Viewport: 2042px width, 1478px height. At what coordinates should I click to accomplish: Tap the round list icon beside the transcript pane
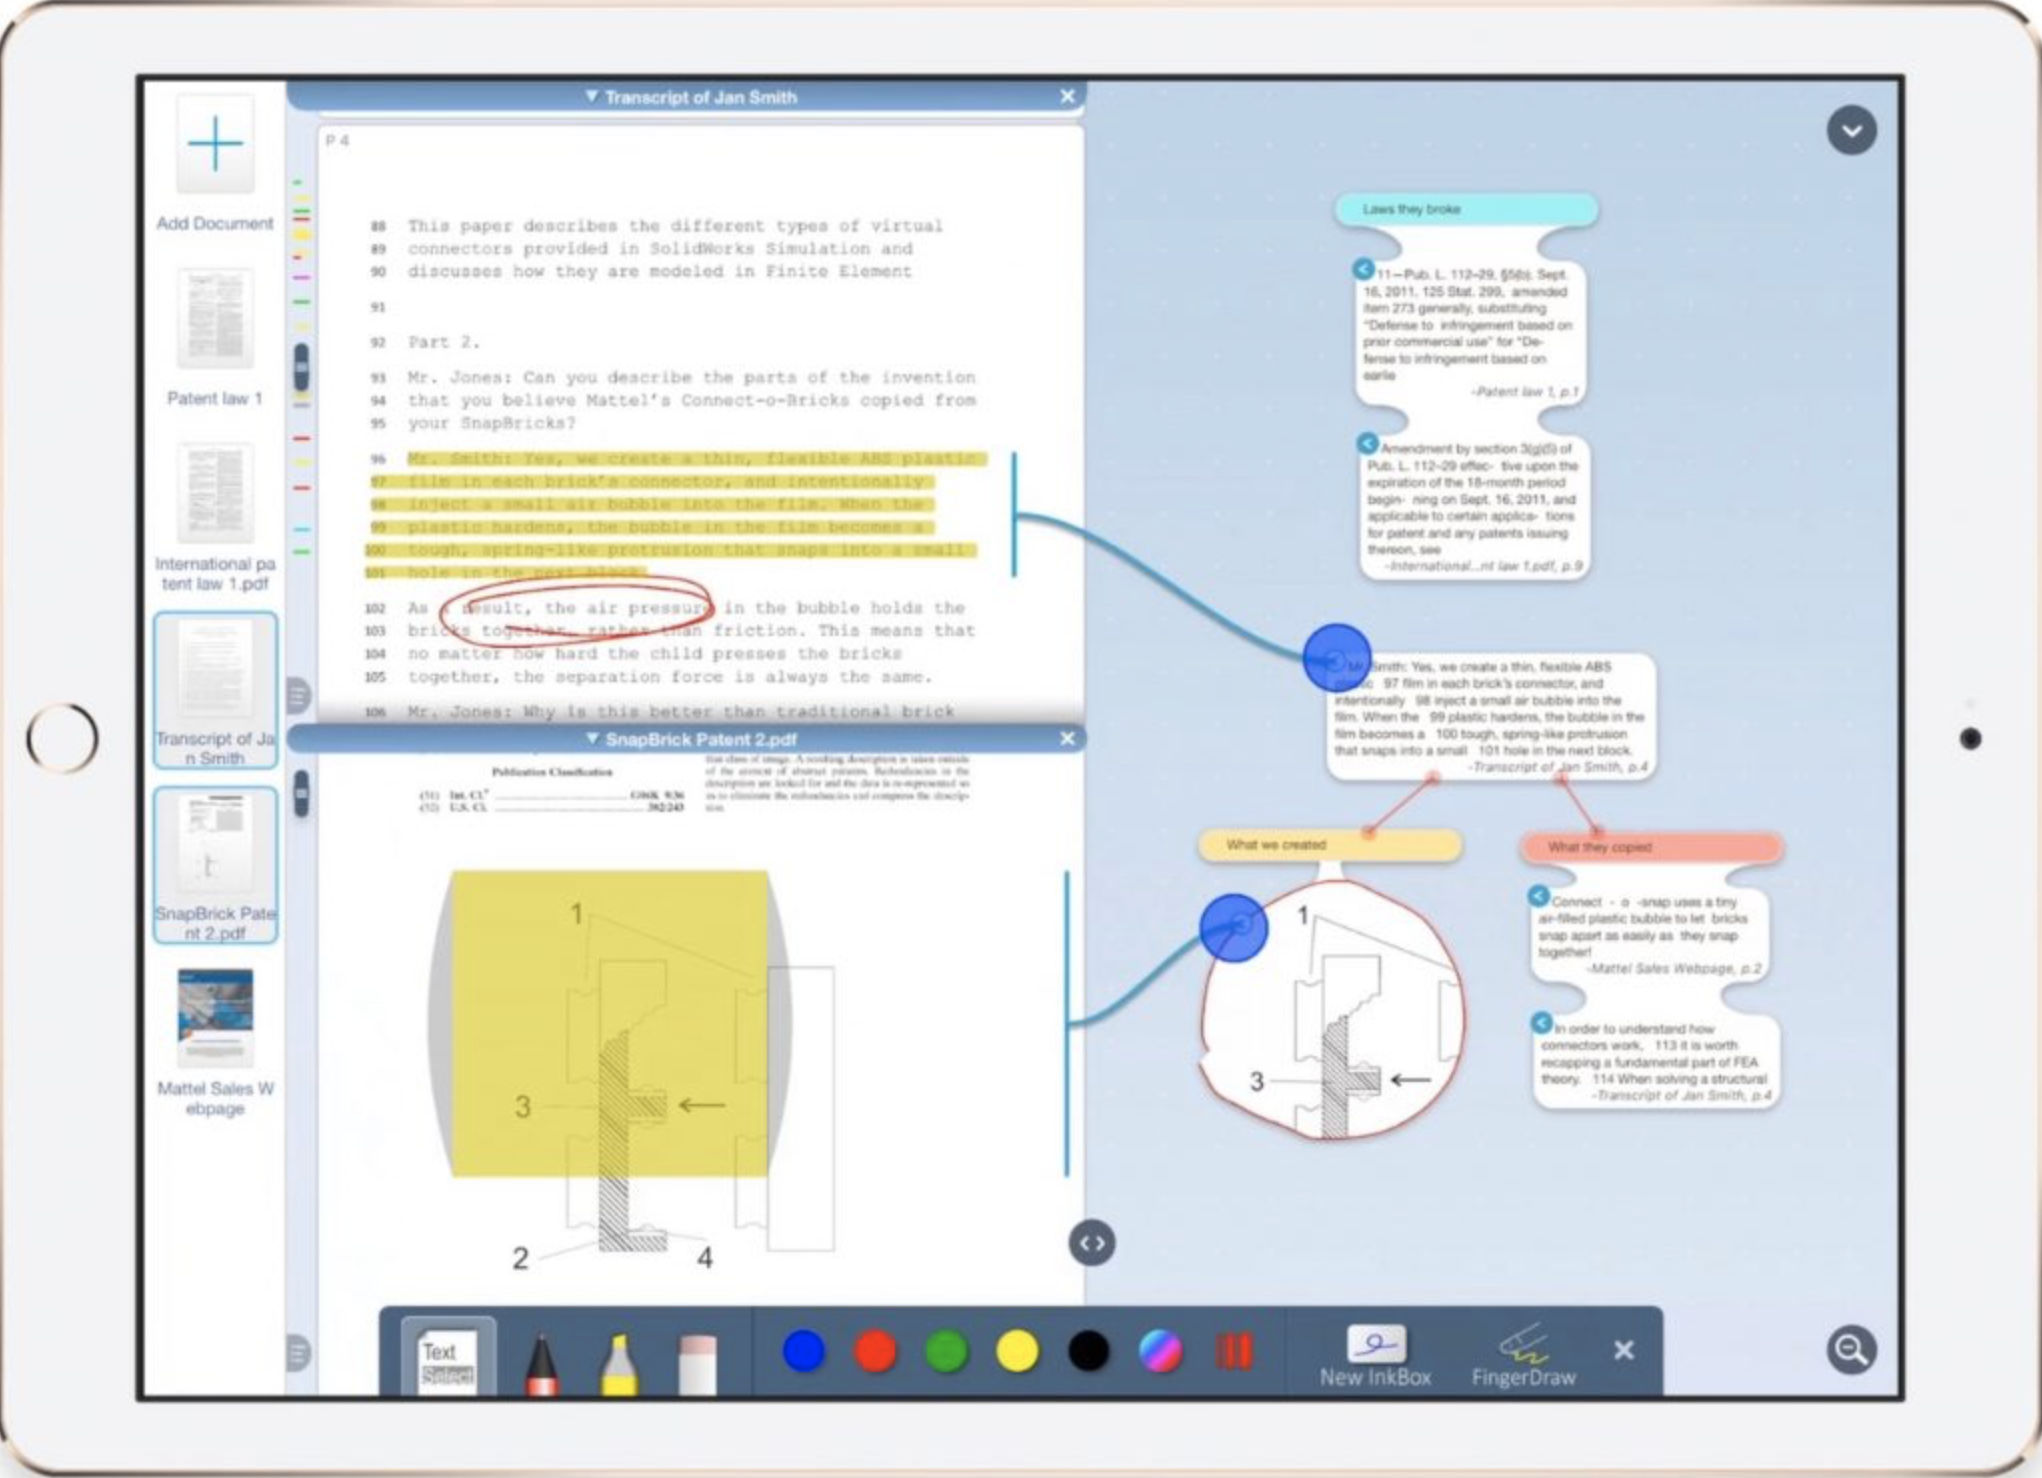coord(298,694)
